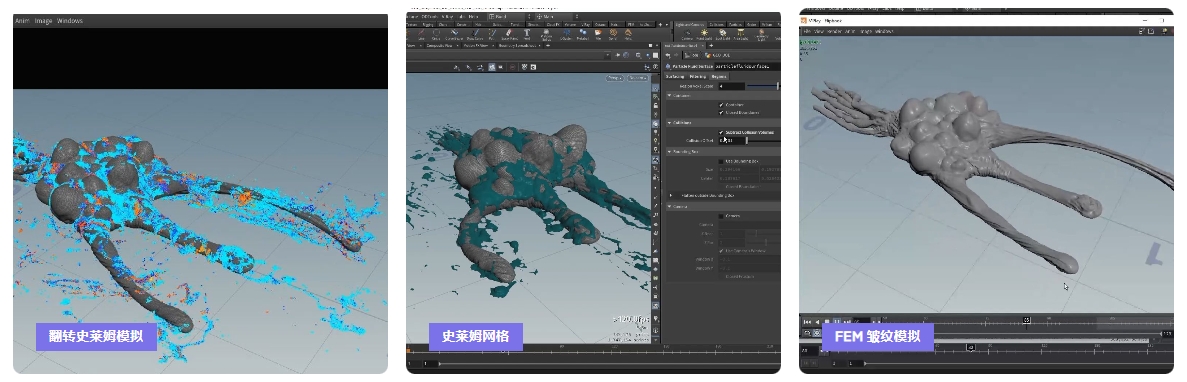
Task: Open the File menu in MPlay window
Action: tap(808, 32)
